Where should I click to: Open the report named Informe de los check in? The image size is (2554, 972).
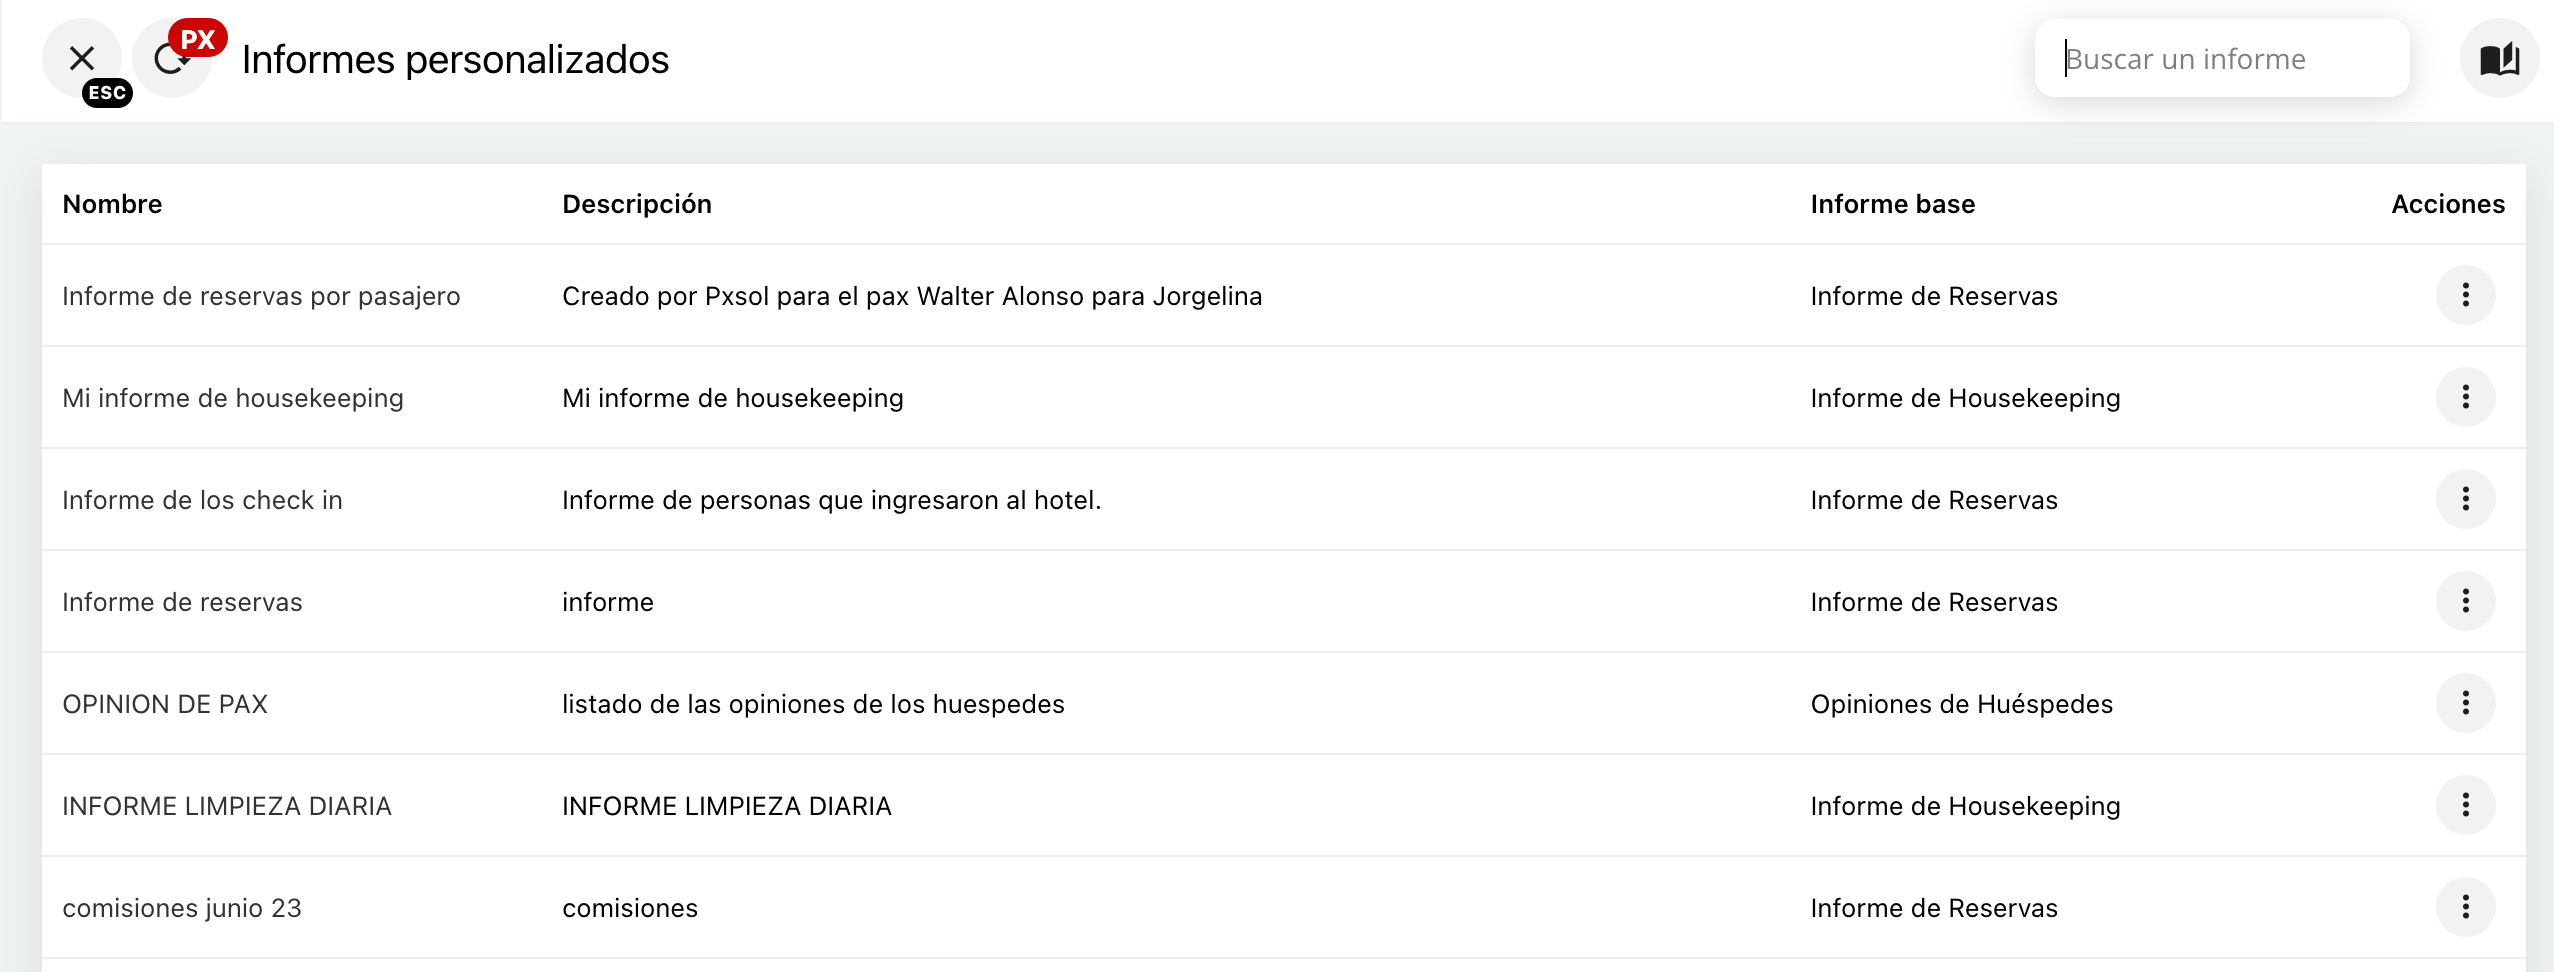coord(202,499)
